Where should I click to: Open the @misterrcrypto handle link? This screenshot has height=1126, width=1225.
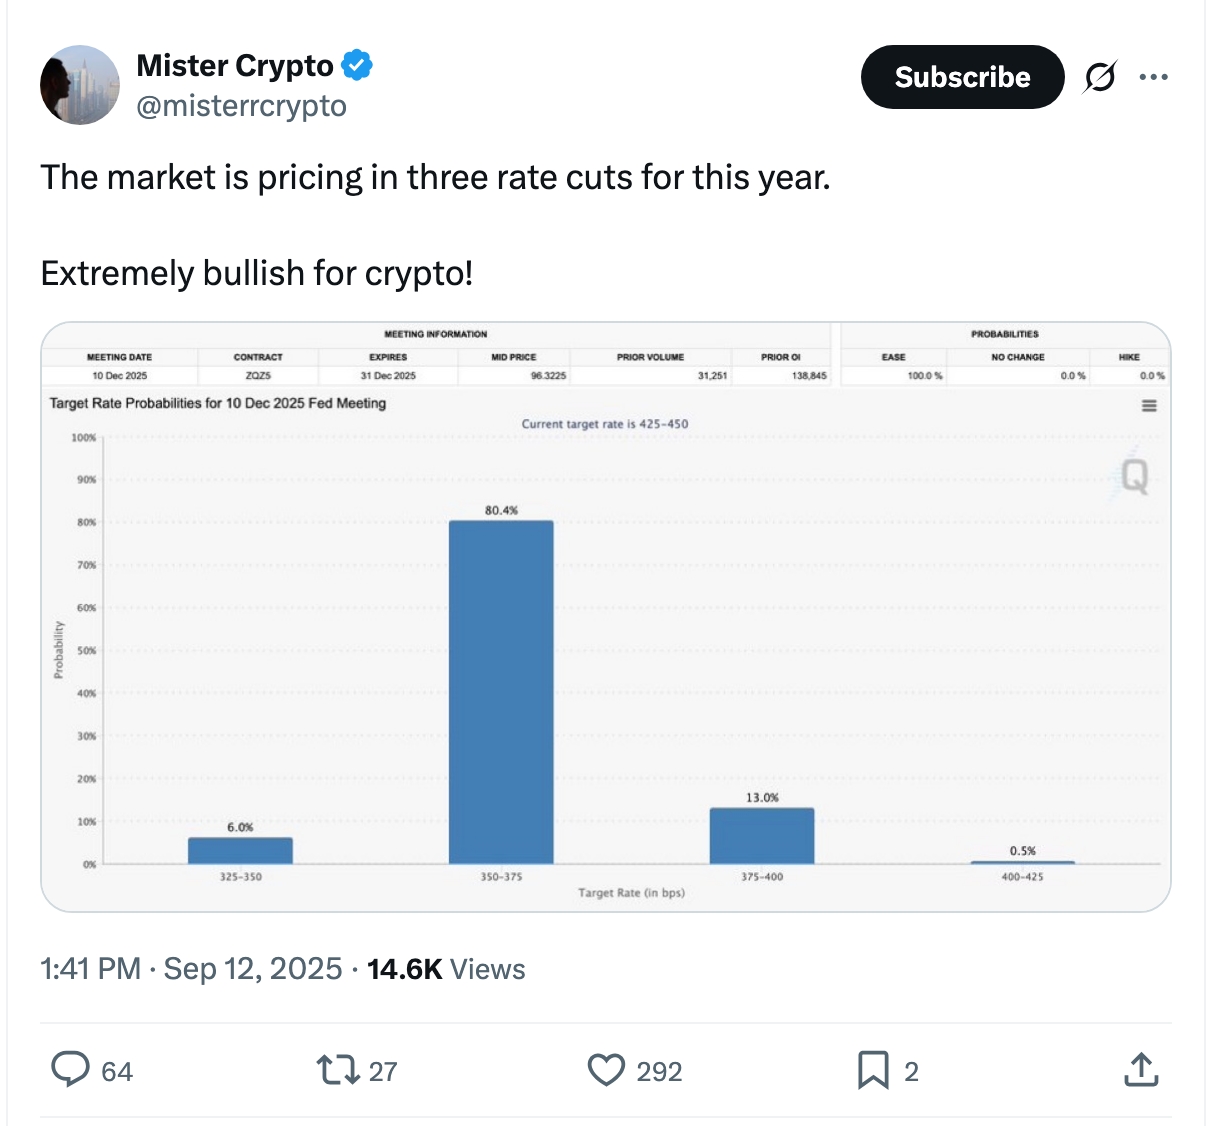pos(241,106)
